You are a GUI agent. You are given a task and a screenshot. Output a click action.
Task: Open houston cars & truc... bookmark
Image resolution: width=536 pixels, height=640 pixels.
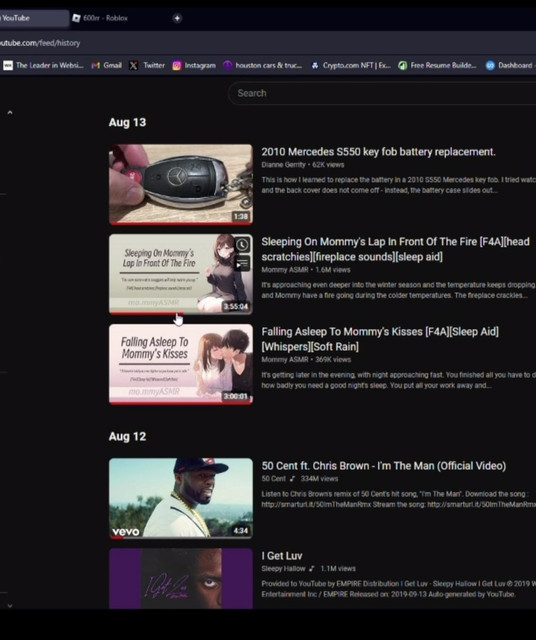tap(262, 65)
